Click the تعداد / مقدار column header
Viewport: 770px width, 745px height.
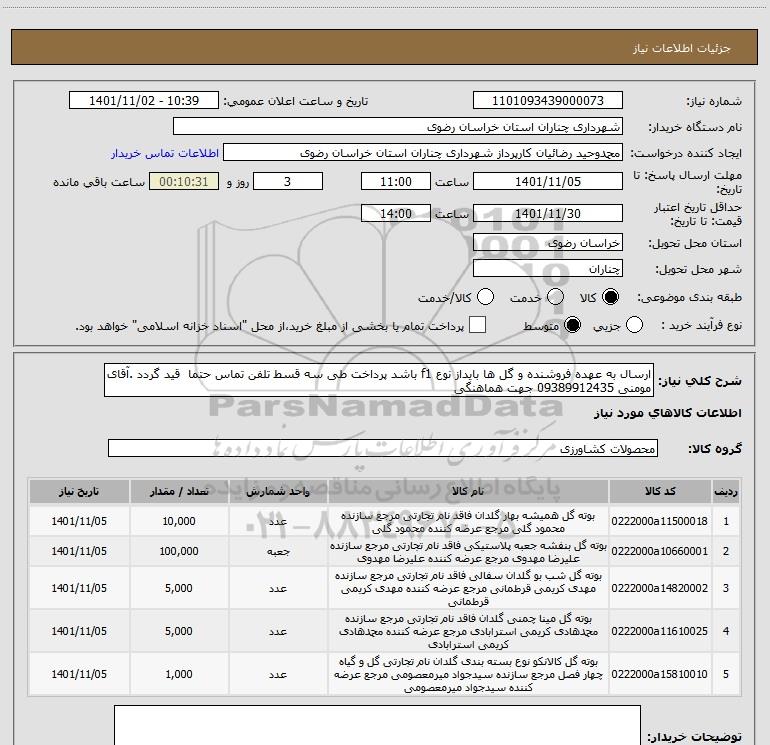179,491
